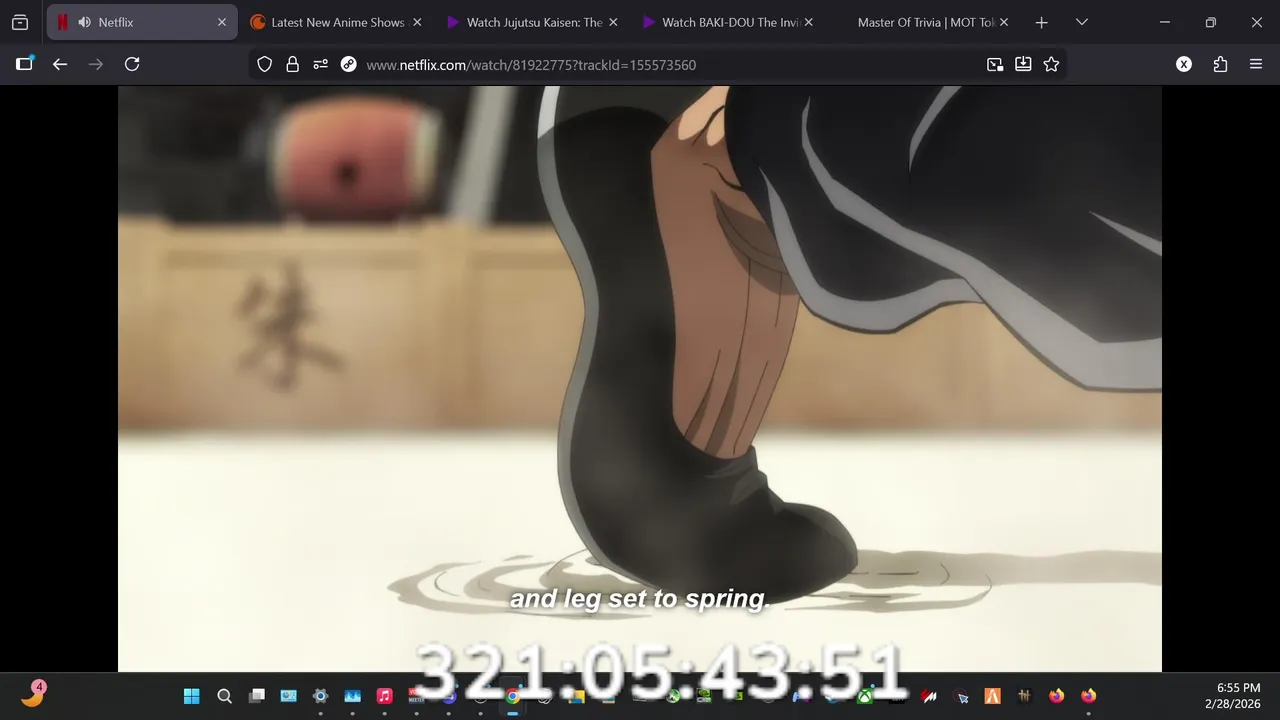Show site security padlock info

click(292, 64)
